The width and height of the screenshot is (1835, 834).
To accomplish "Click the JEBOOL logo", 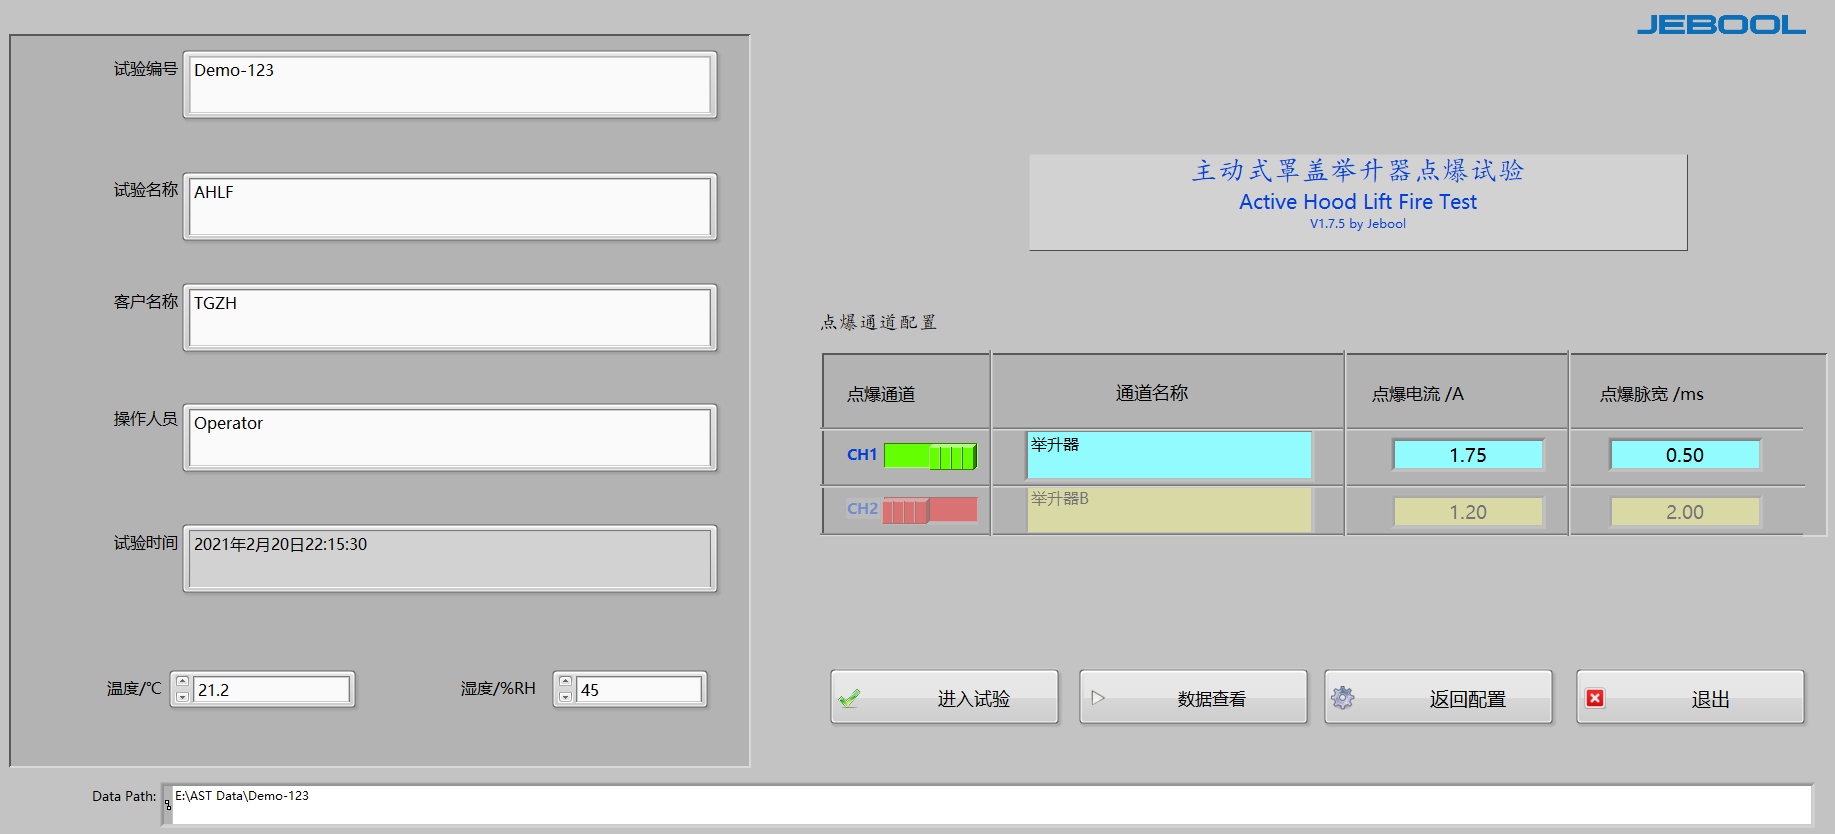I will (1720, 25).
